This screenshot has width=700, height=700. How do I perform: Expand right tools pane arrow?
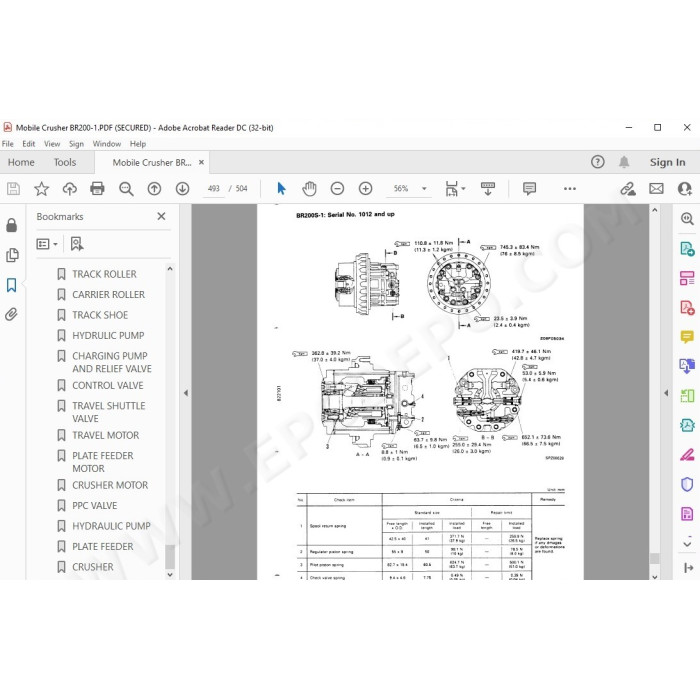coord(666,393)
